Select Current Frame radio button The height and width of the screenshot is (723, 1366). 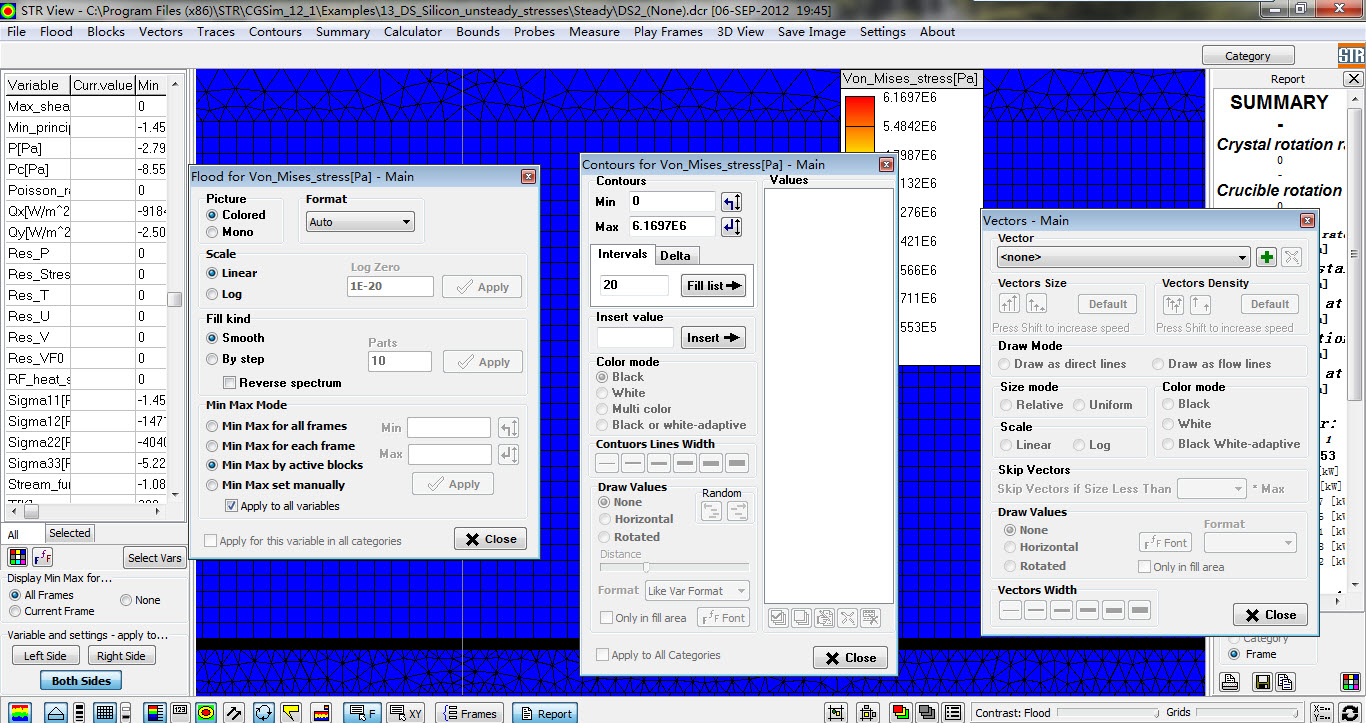pyautogui.click(x=15, y=611)
